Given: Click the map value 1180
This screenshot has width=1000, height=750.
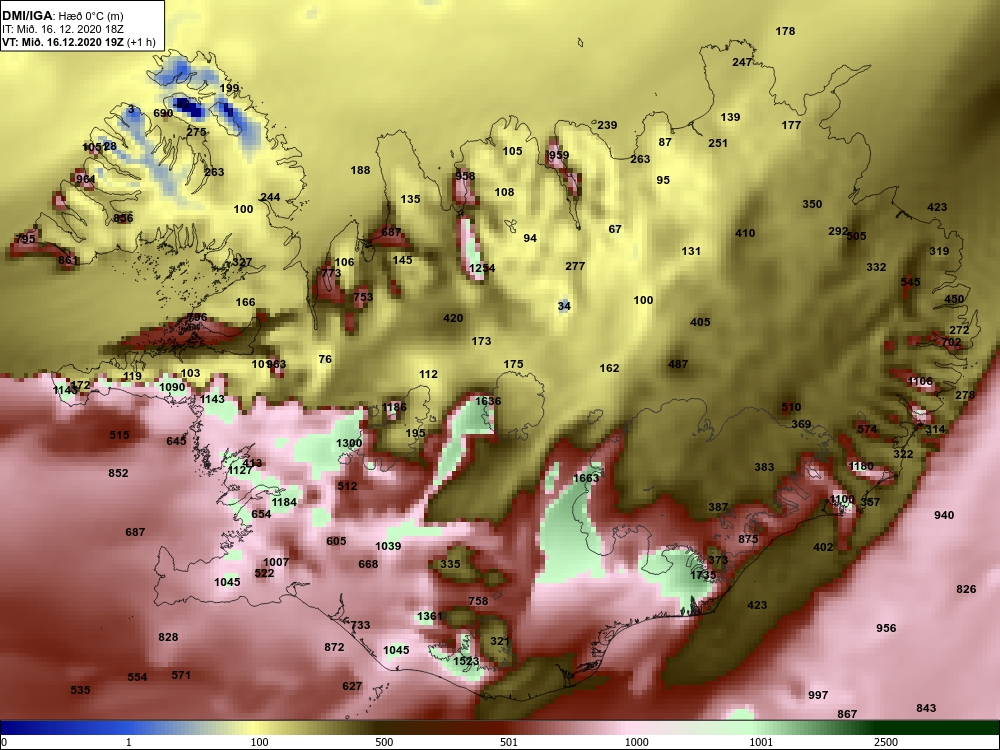Looking at the screenshot, I should pyautogui.click(x=862, y=466).
